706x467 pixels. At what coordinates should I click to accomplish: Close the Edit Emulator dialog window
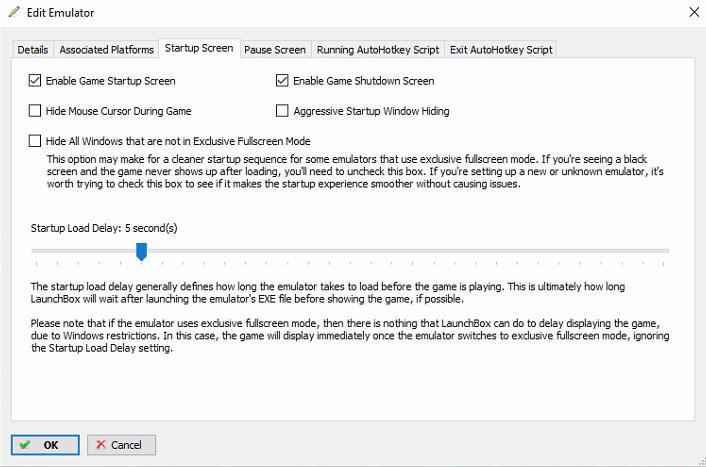pyautogui.click(x=694, y=12)
